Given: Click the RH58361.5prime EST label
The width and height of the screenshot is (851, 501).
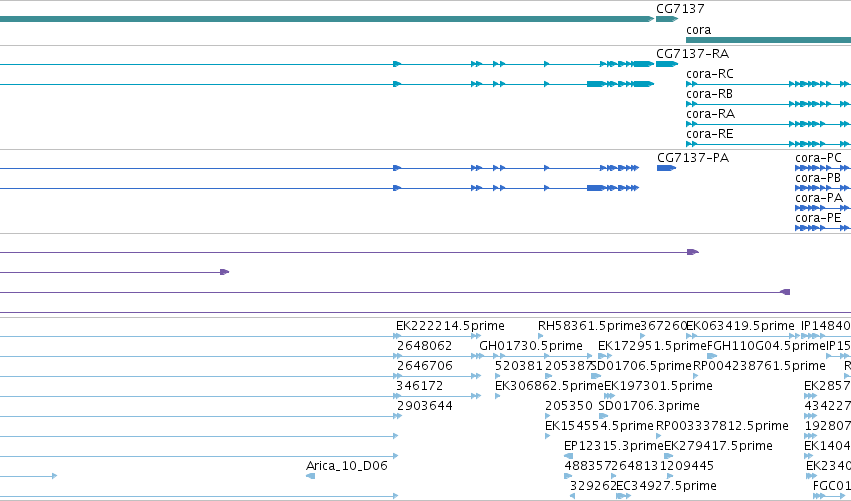Looking at the screenshot, I should (589, 326).
